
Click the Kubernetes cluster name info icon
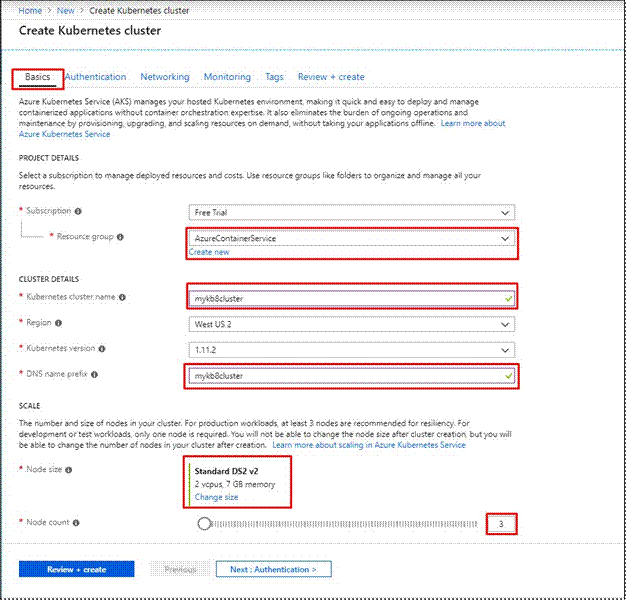[x=122, y=297]
